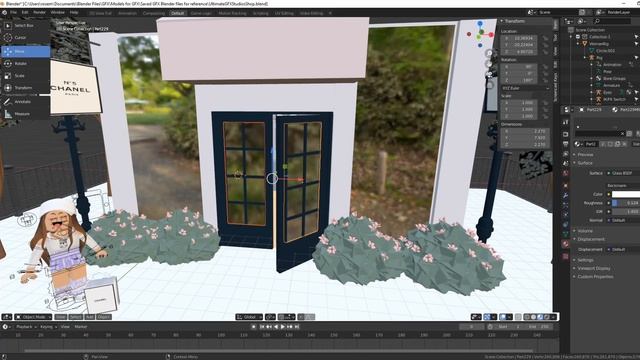Open the viewport Add menu
The height and width of the screenshot is (360, 640).
tap(89, 317)
